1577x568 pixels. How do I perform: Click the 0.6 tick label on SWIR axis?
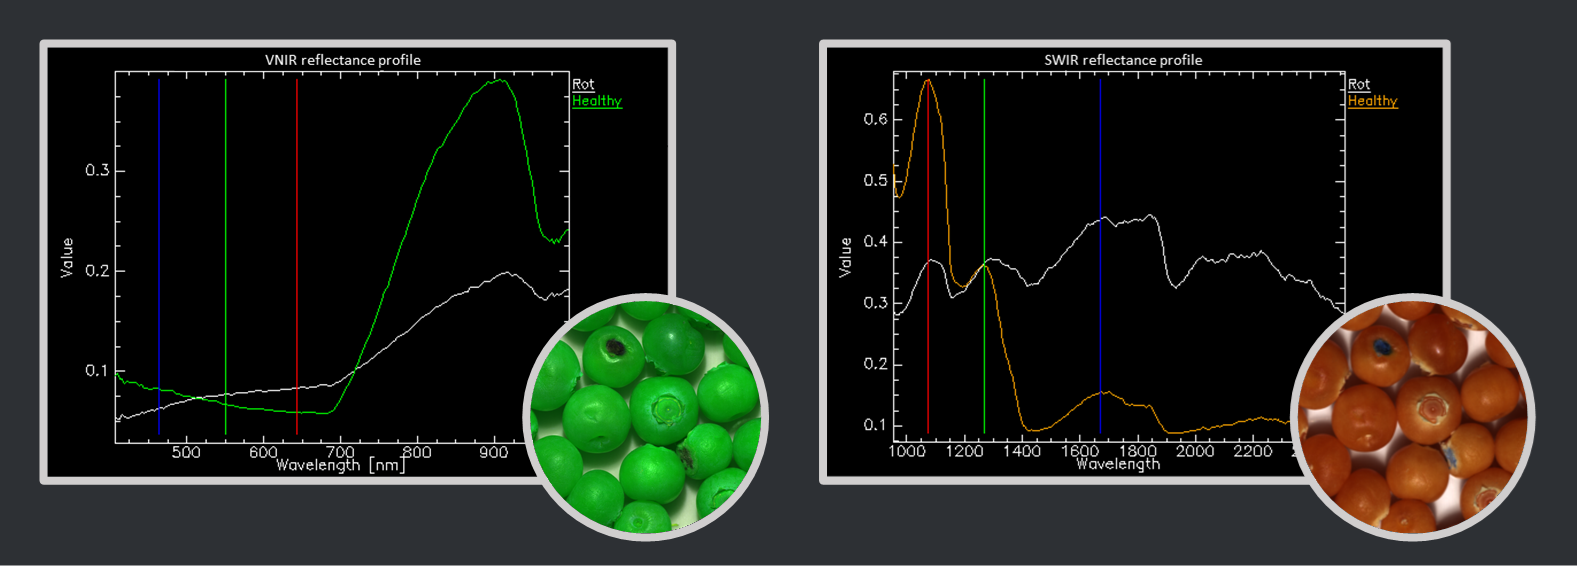point(875,120)
